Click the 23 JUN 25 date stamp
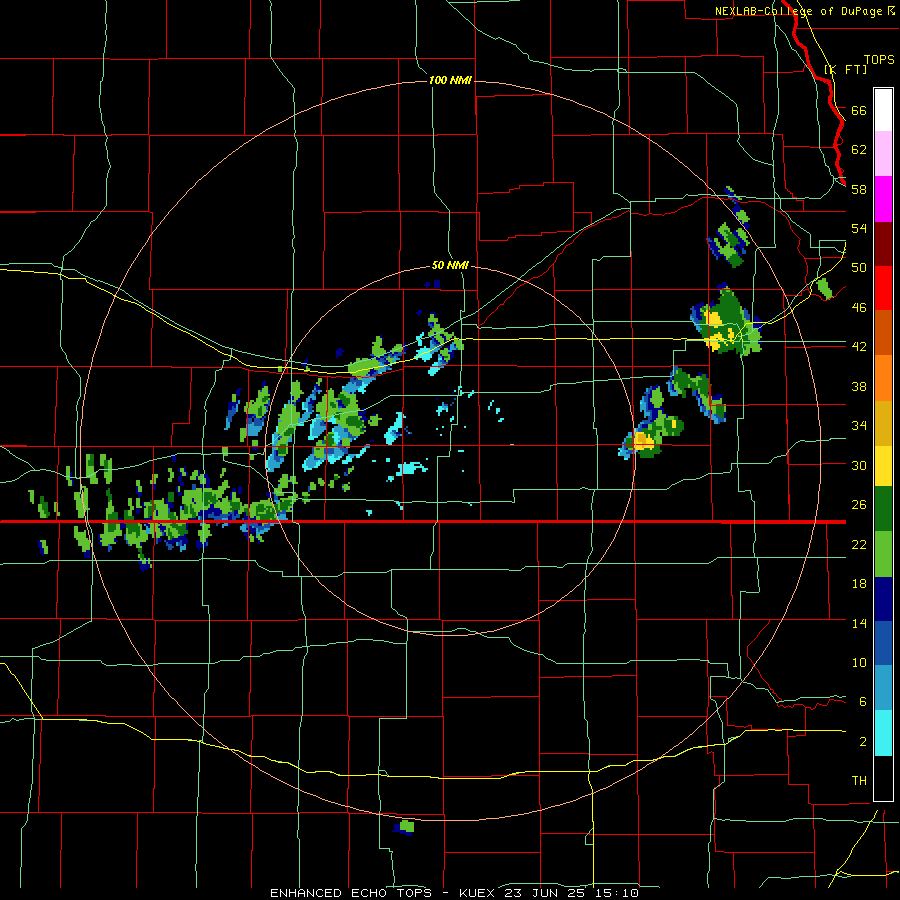This screenshot has height=900, width=900. pos(545,893)
